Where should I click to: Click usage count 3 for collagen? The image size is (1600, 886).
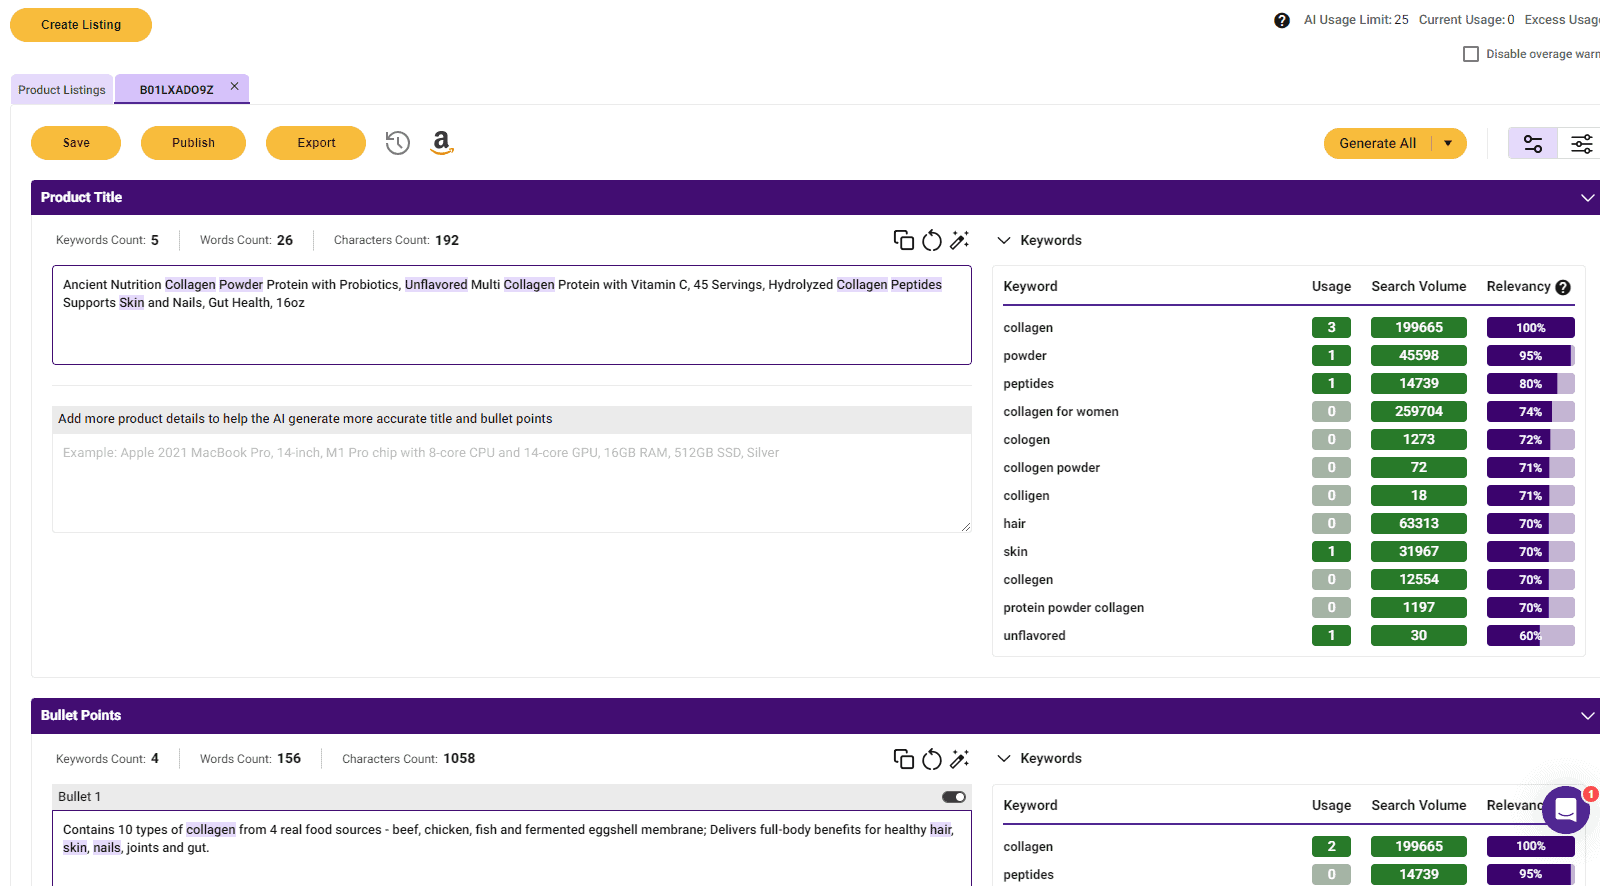click(1331, 328)
